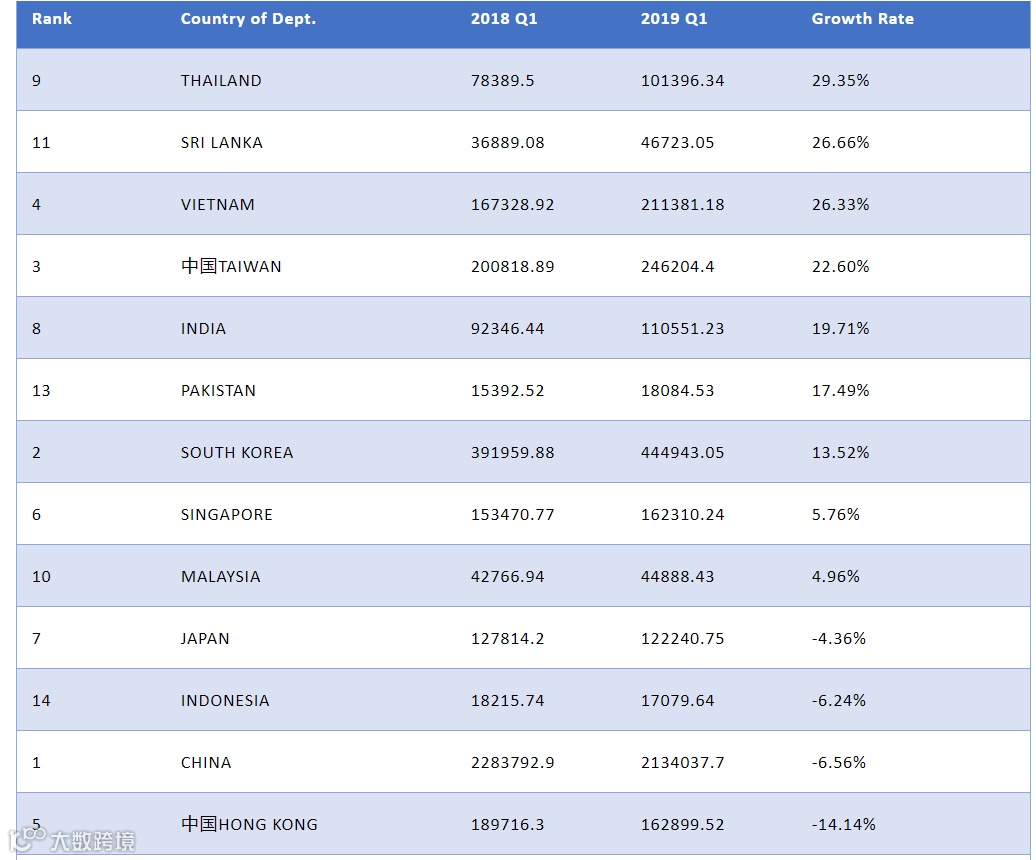Click SOUTH KOREA 2019 Q1 value 444943.05
The image size is (1036, 860).
(683, 452)
